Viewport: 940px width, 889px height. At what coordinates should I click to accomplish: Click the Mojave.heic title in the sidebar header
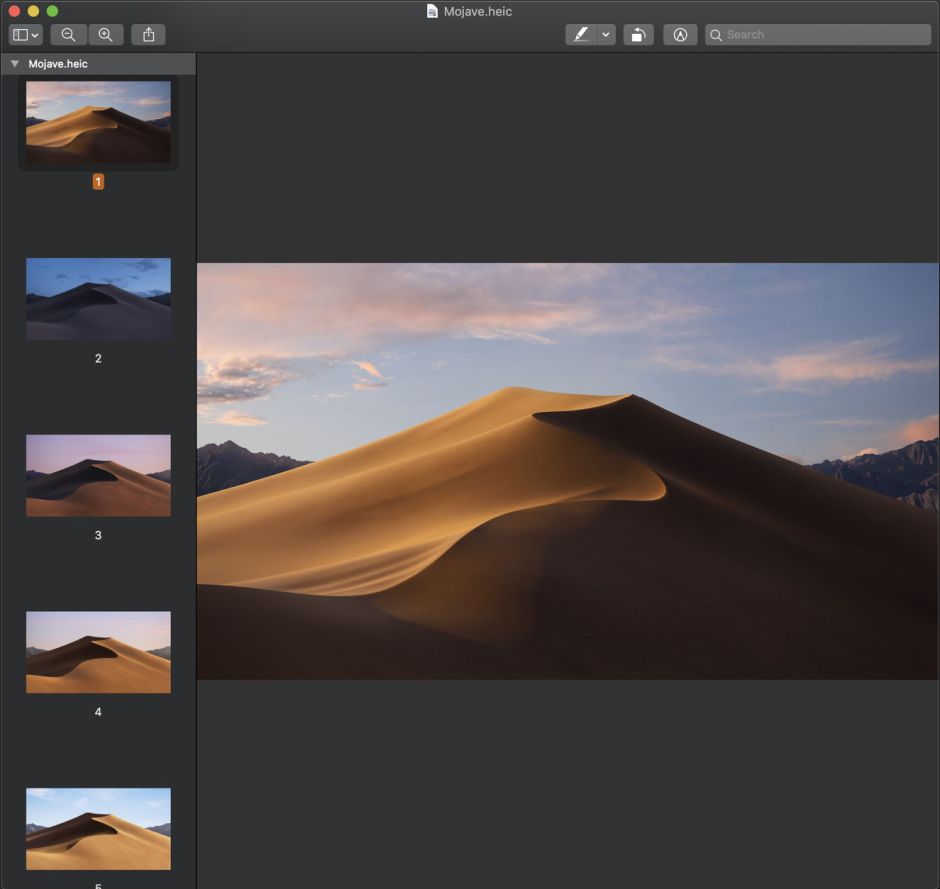[x=57, y=63]
